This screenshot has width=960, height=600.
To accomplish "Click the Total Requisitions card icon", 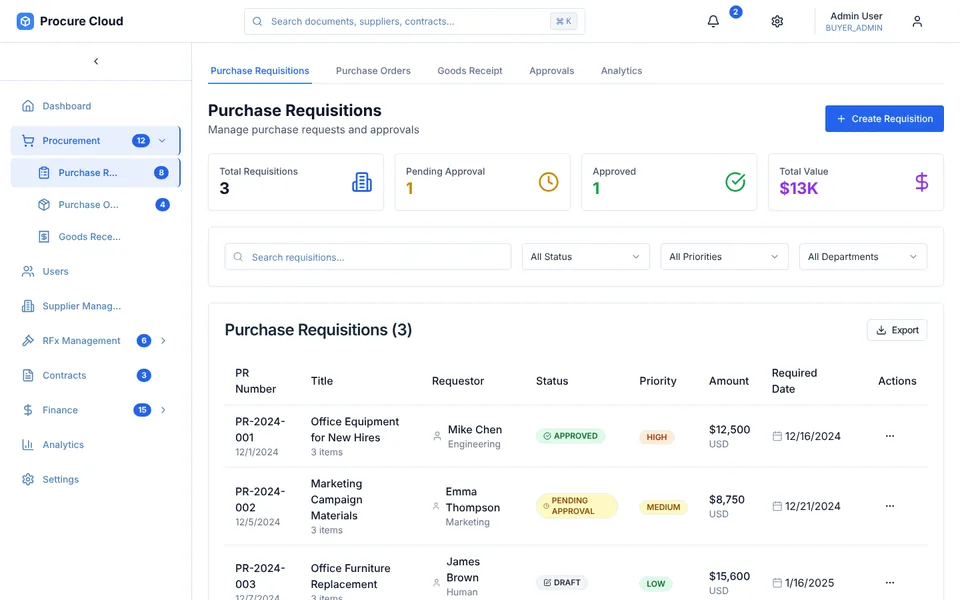I will click(x=362, y=182).
